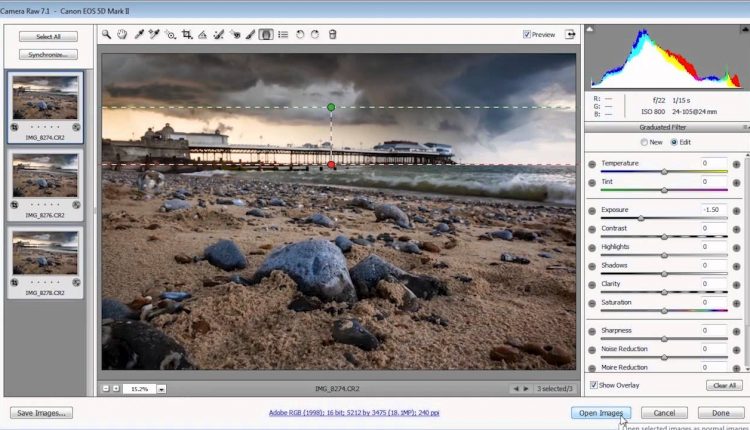
Task: Click the Exposure value field
Action: [x=712, y=209]
